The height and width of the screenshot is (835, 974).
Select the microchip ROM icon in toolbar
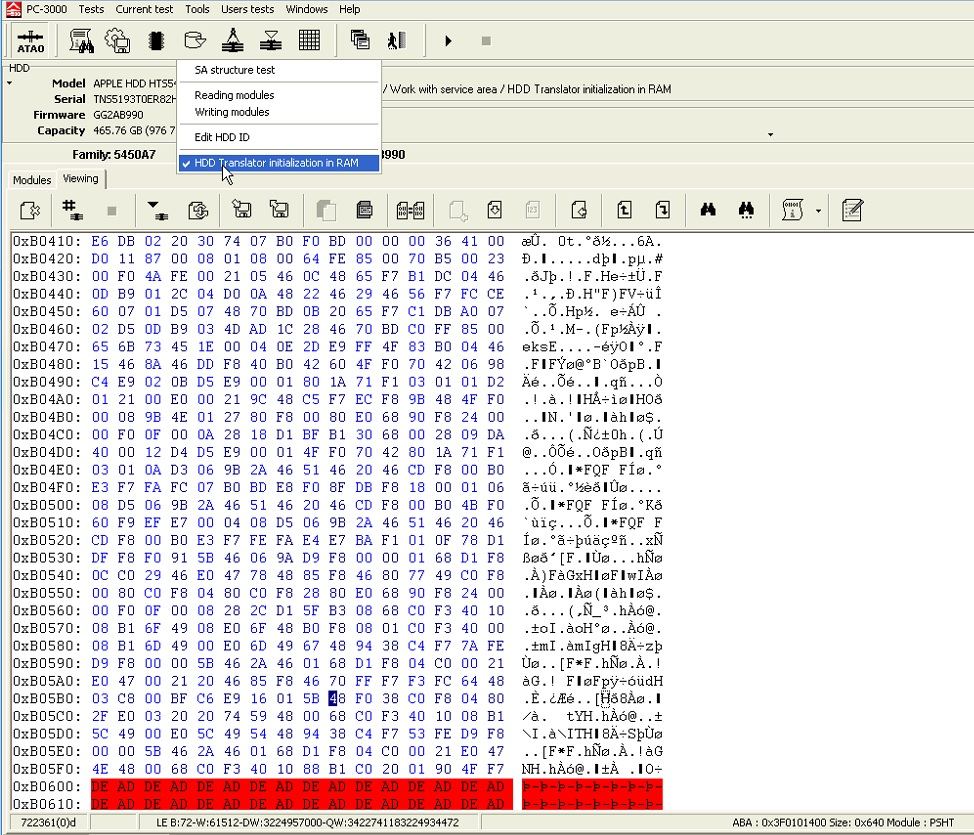pos(156,41)
